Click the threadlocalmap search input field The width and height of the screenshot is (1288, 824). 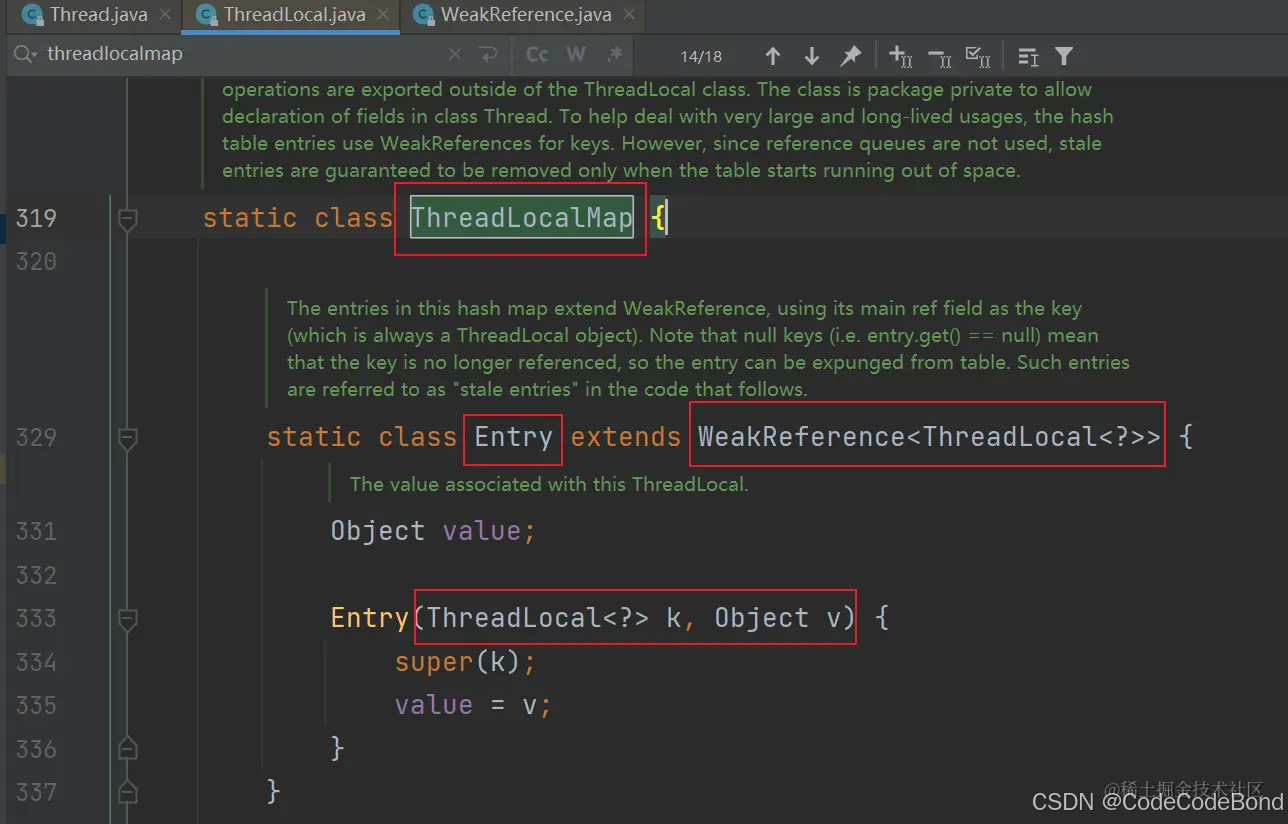[240, 55]
